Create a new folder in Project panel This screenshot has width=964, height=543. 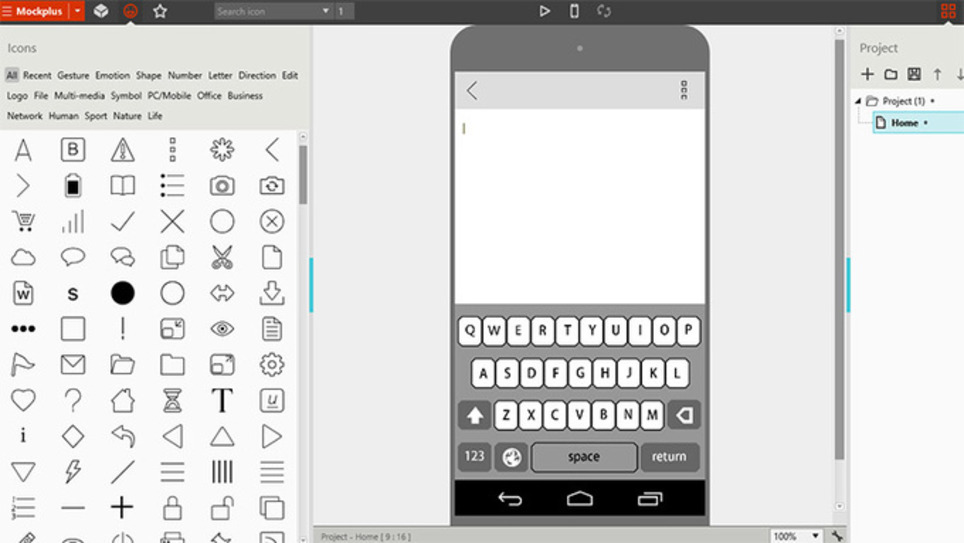pyautogui.click(x=891, y=74)
